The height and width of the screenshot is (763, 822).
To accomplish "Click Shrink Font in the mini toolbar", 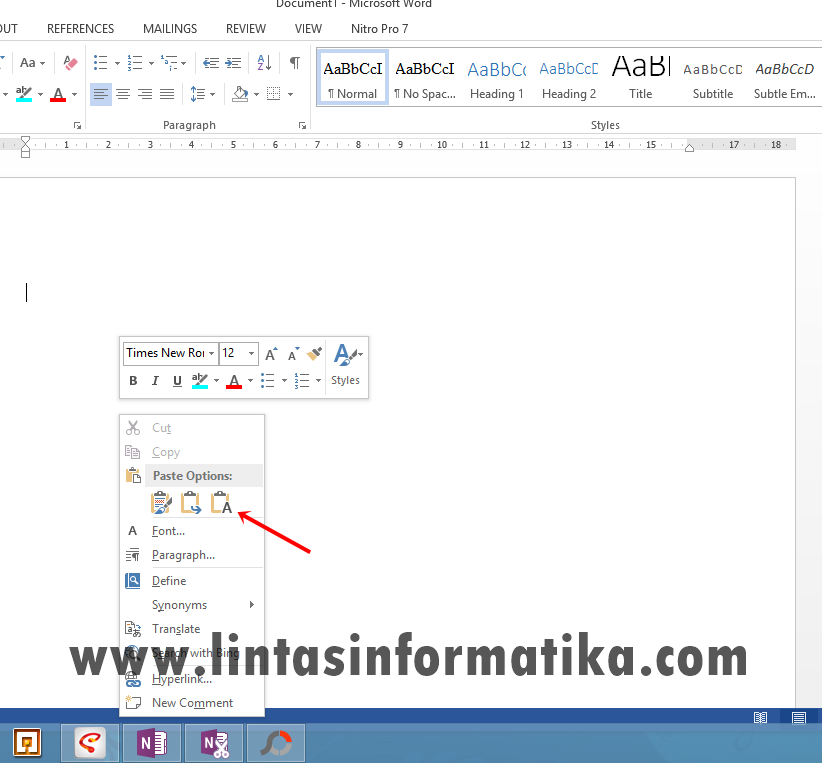I will click(291, 352).
